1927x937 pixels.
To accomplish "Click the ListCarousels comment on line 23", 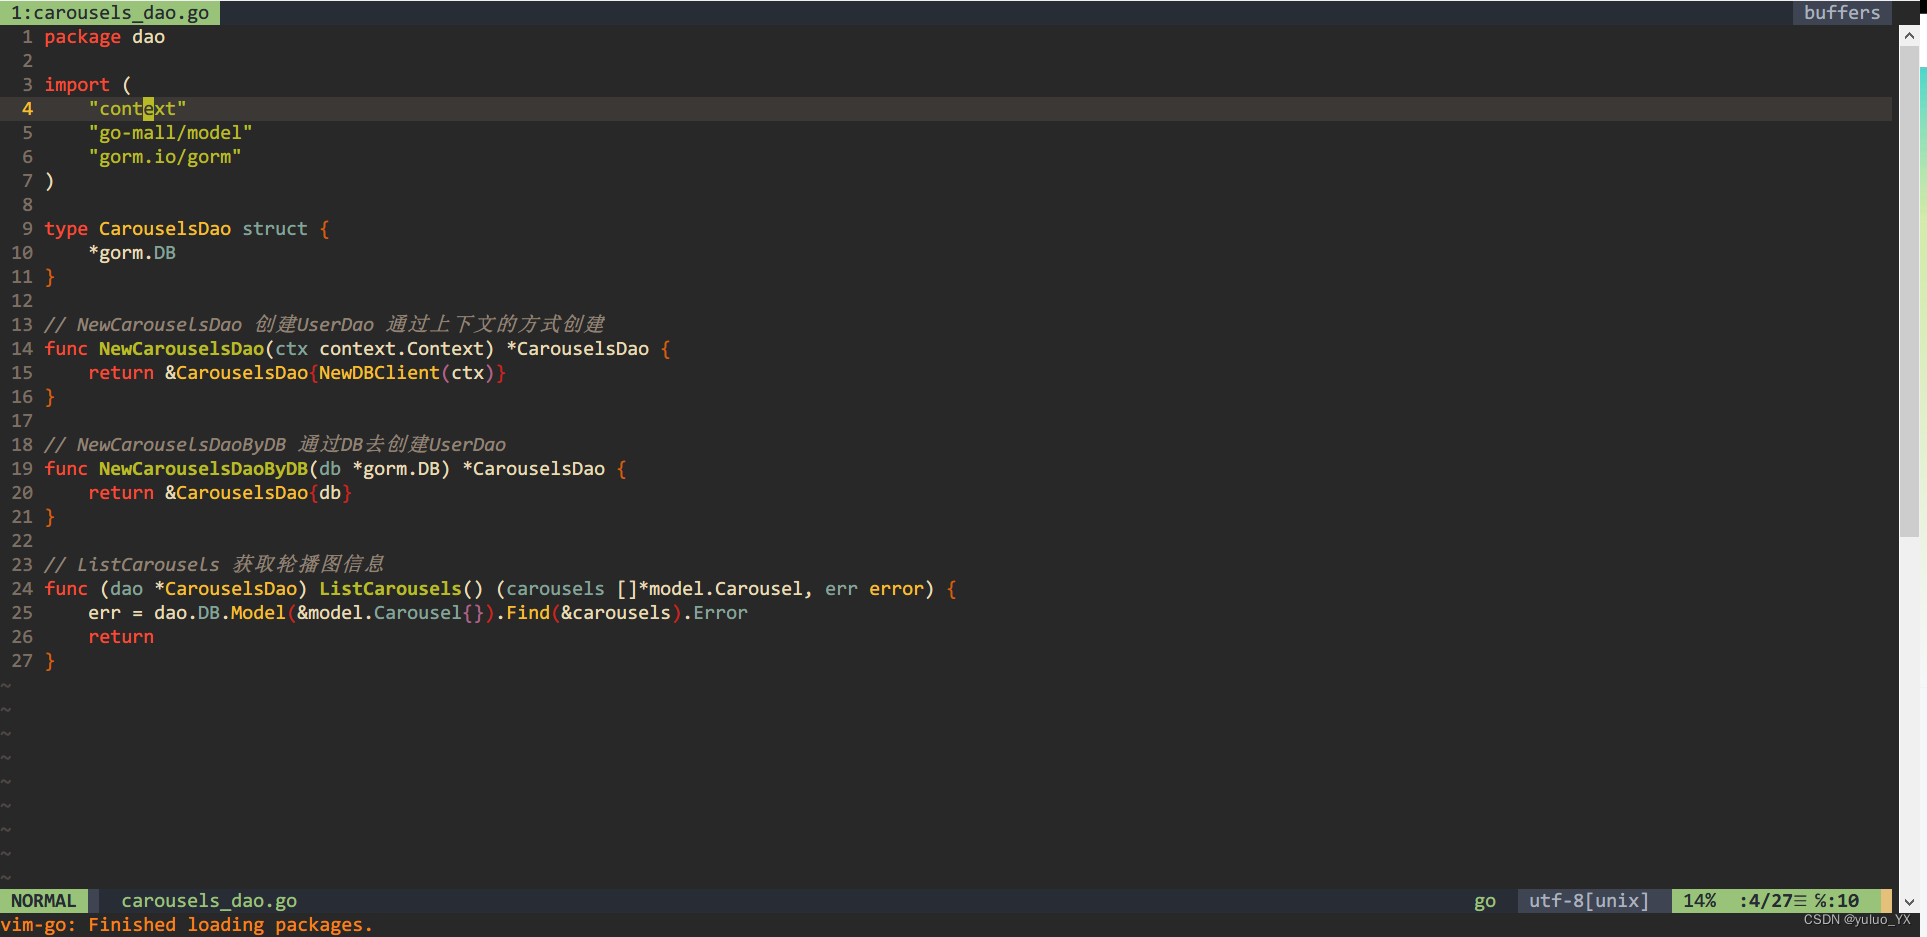I will pos(214,565).
